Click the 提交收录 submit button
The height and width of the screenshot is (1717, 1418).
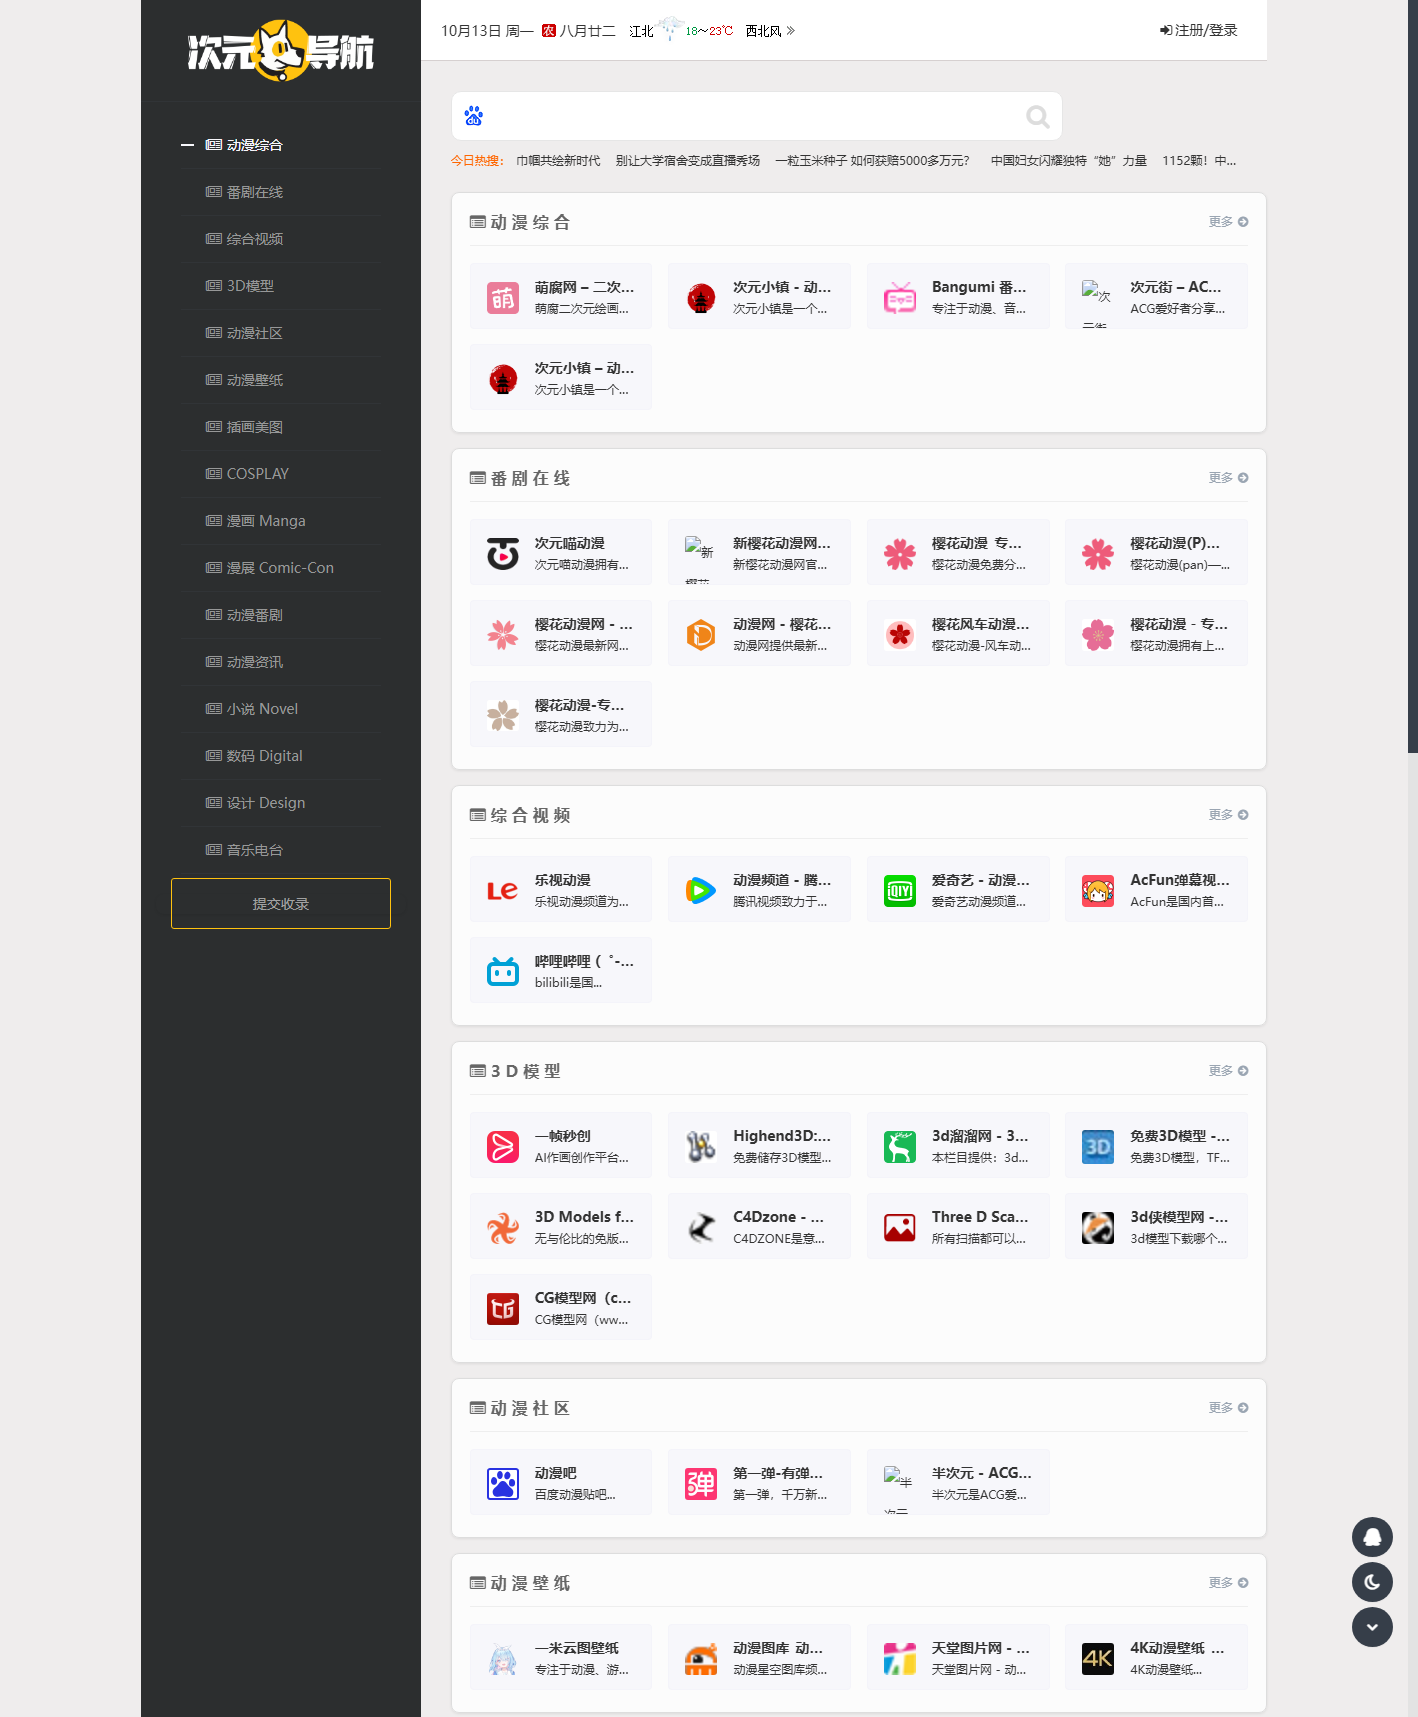click(x=281, y=904)
